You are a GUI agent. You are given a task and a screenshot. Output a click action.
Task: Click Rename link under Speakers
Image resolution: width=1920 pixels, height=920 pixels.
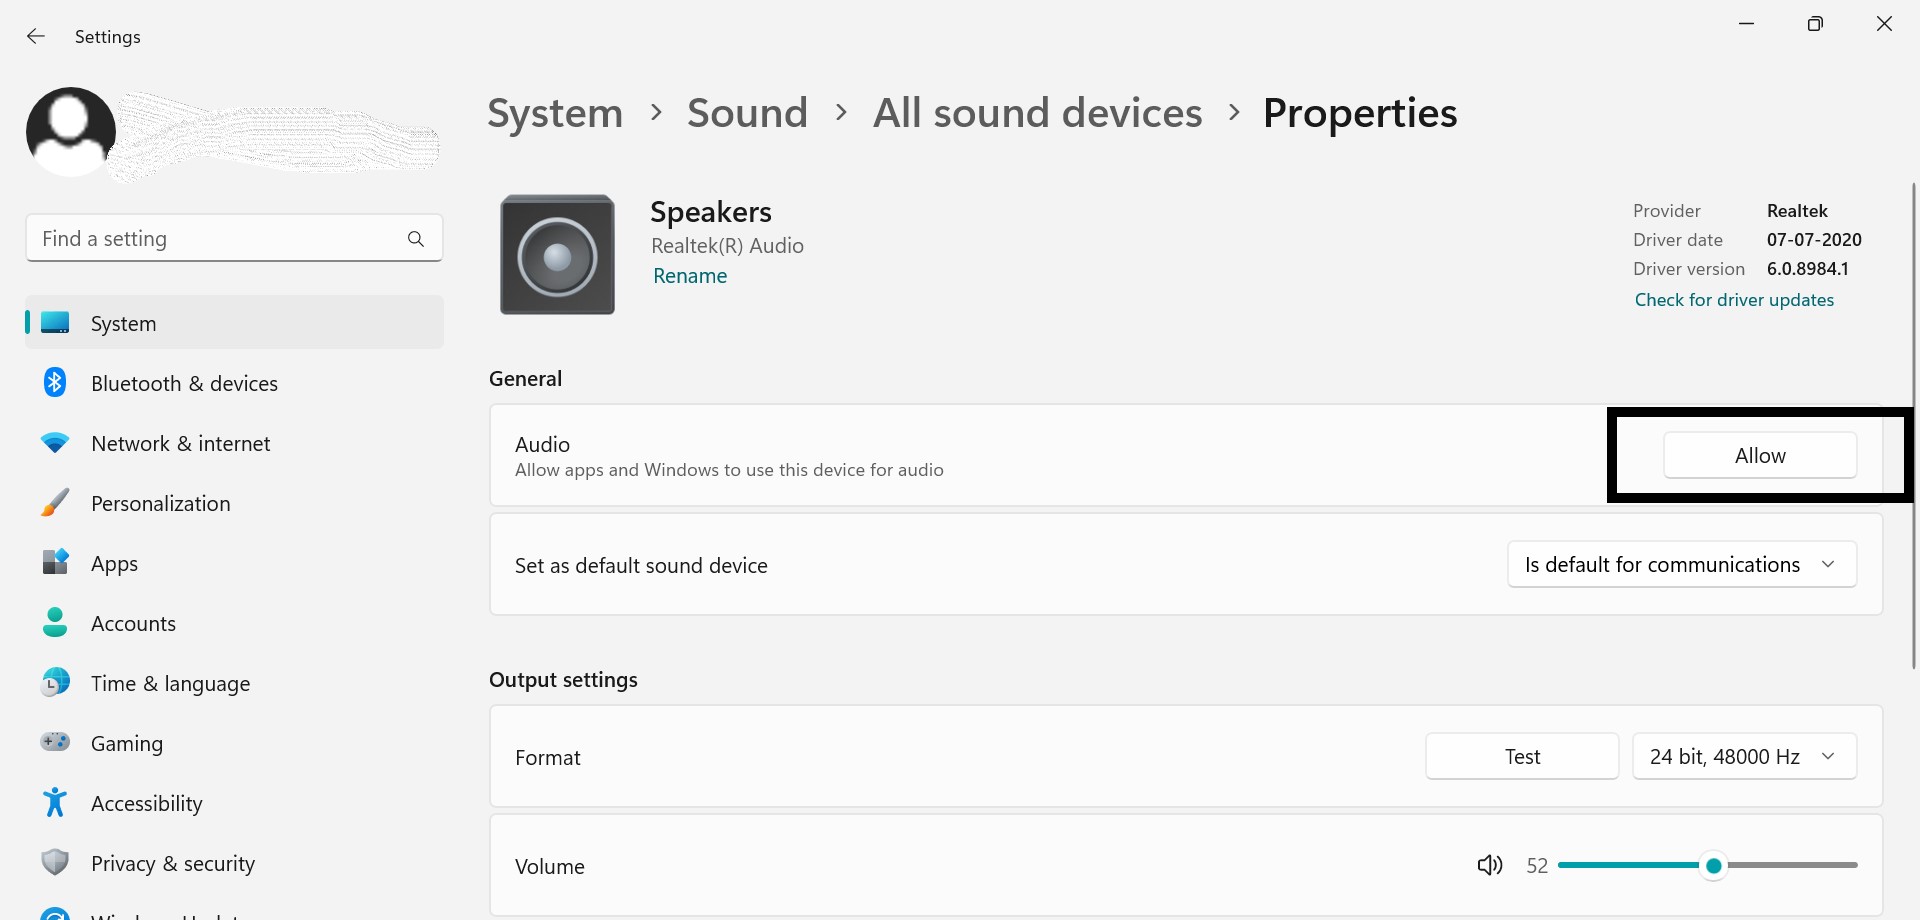tap(690, 276)
